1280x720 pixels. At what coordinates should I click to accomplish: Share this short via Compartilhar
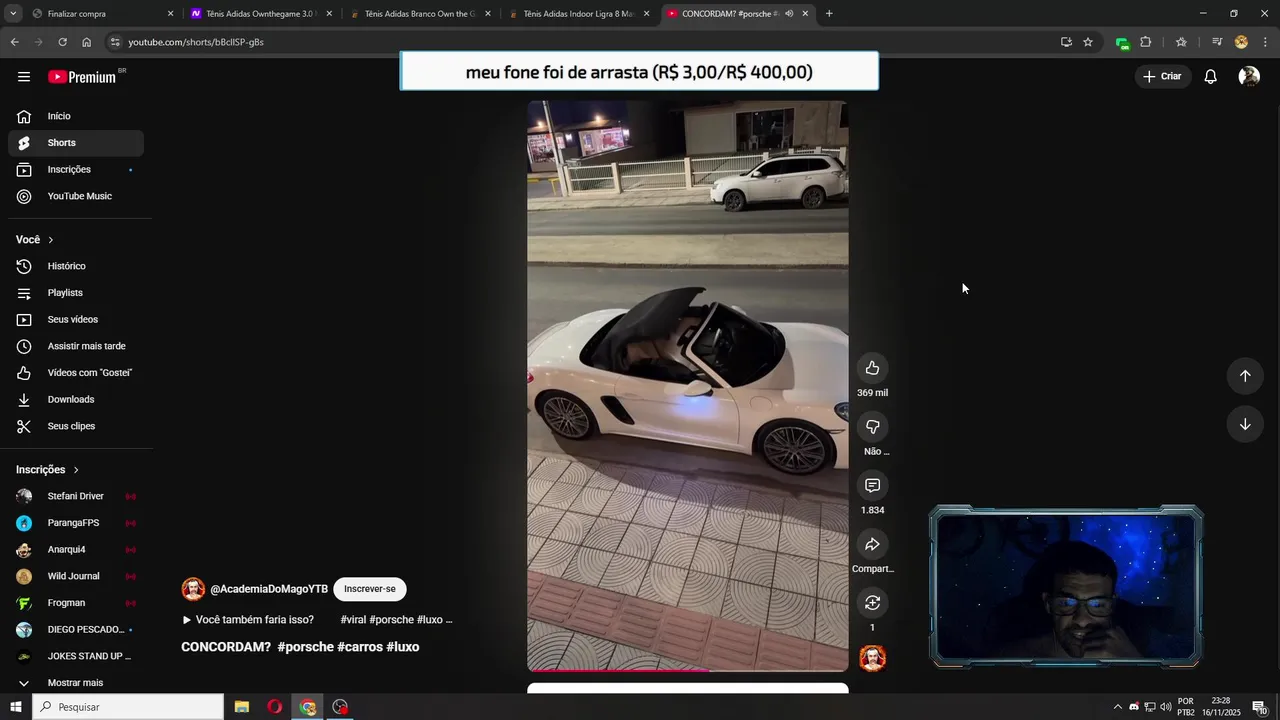[872, 545]
